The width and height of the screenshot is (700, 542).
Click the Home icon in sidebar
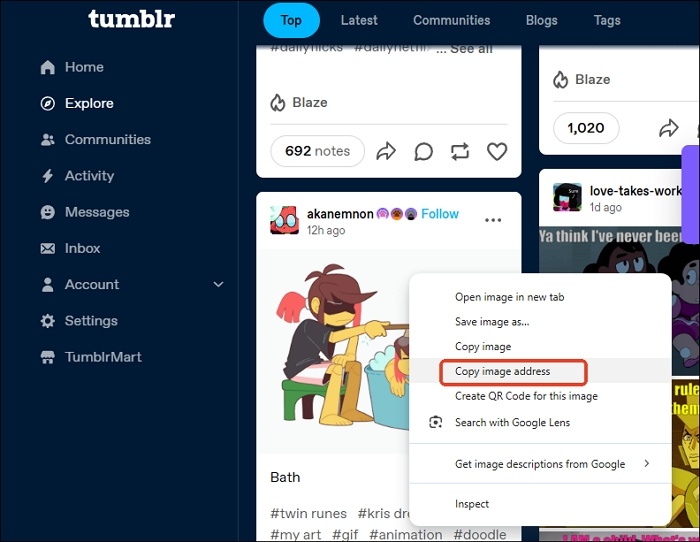click(47, 67)
